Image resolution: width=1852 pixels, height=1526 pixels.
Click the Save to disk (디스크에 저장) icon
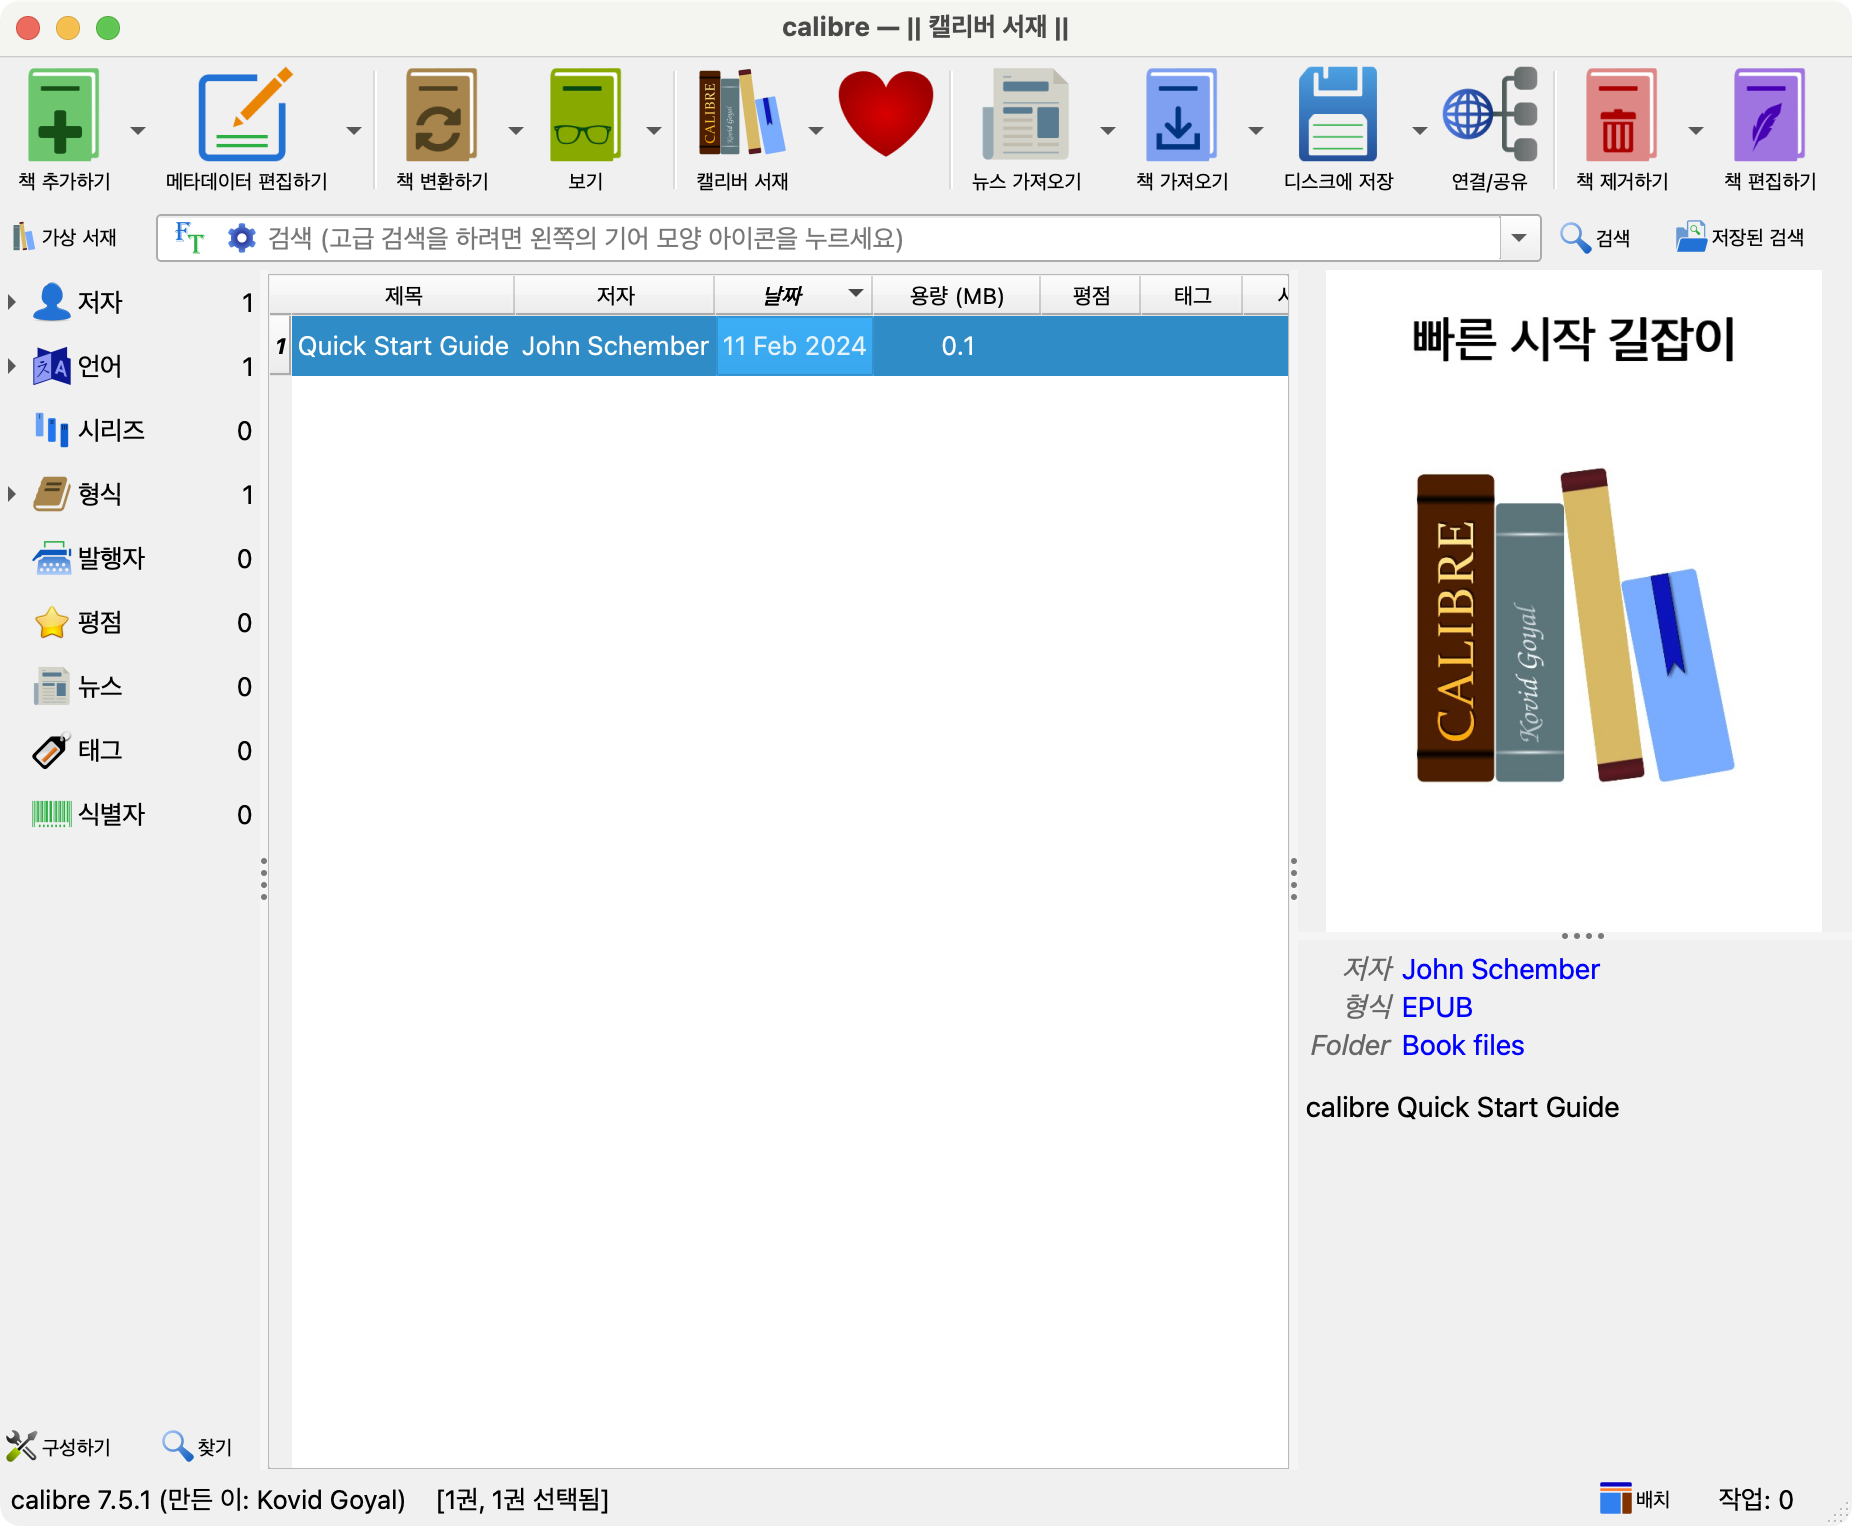(x=1338, y=115)
